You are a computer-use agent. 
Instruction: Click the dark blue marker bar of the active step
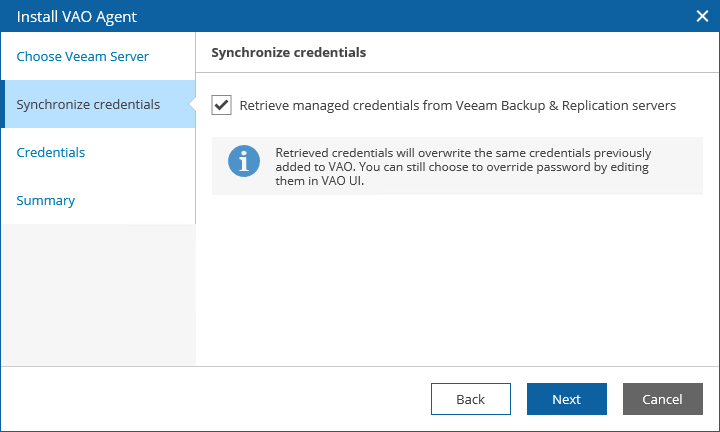(2, 104)
